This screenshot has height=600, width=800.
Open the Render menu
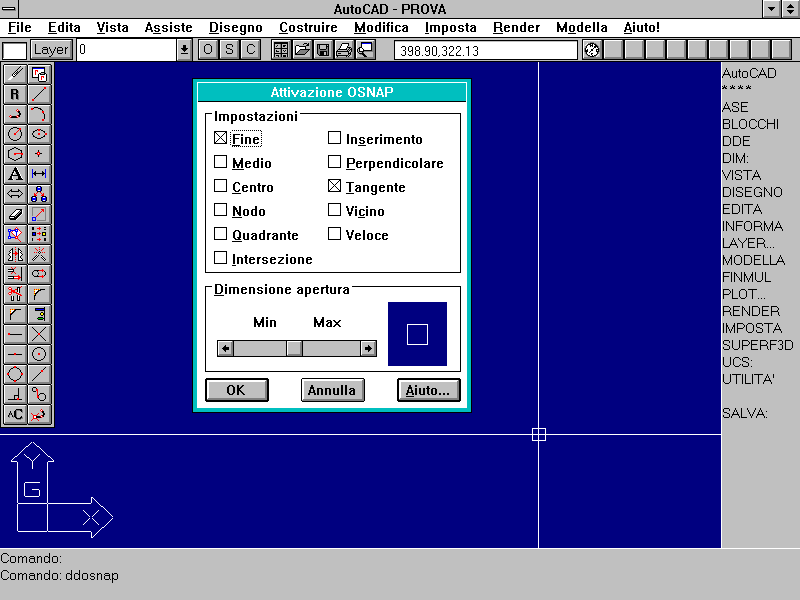pos(516,28)
